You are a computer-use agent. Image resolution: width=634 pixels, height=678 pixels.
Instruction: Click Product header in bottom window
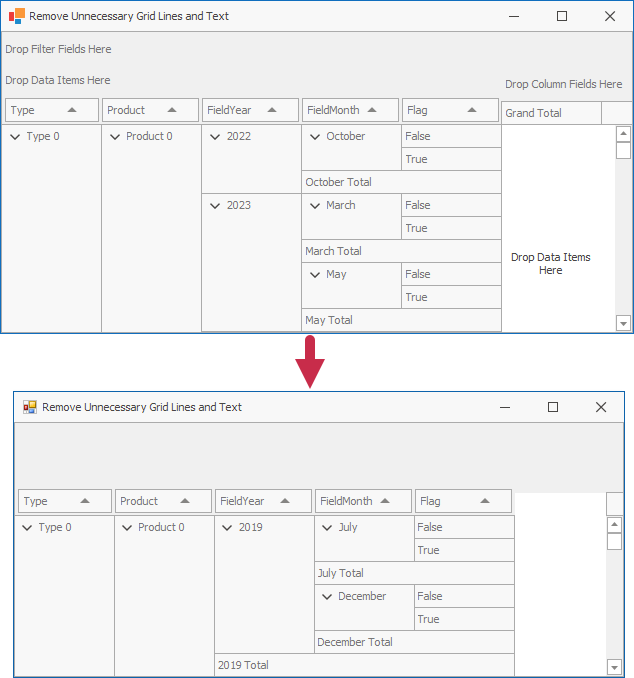point(163,501)
